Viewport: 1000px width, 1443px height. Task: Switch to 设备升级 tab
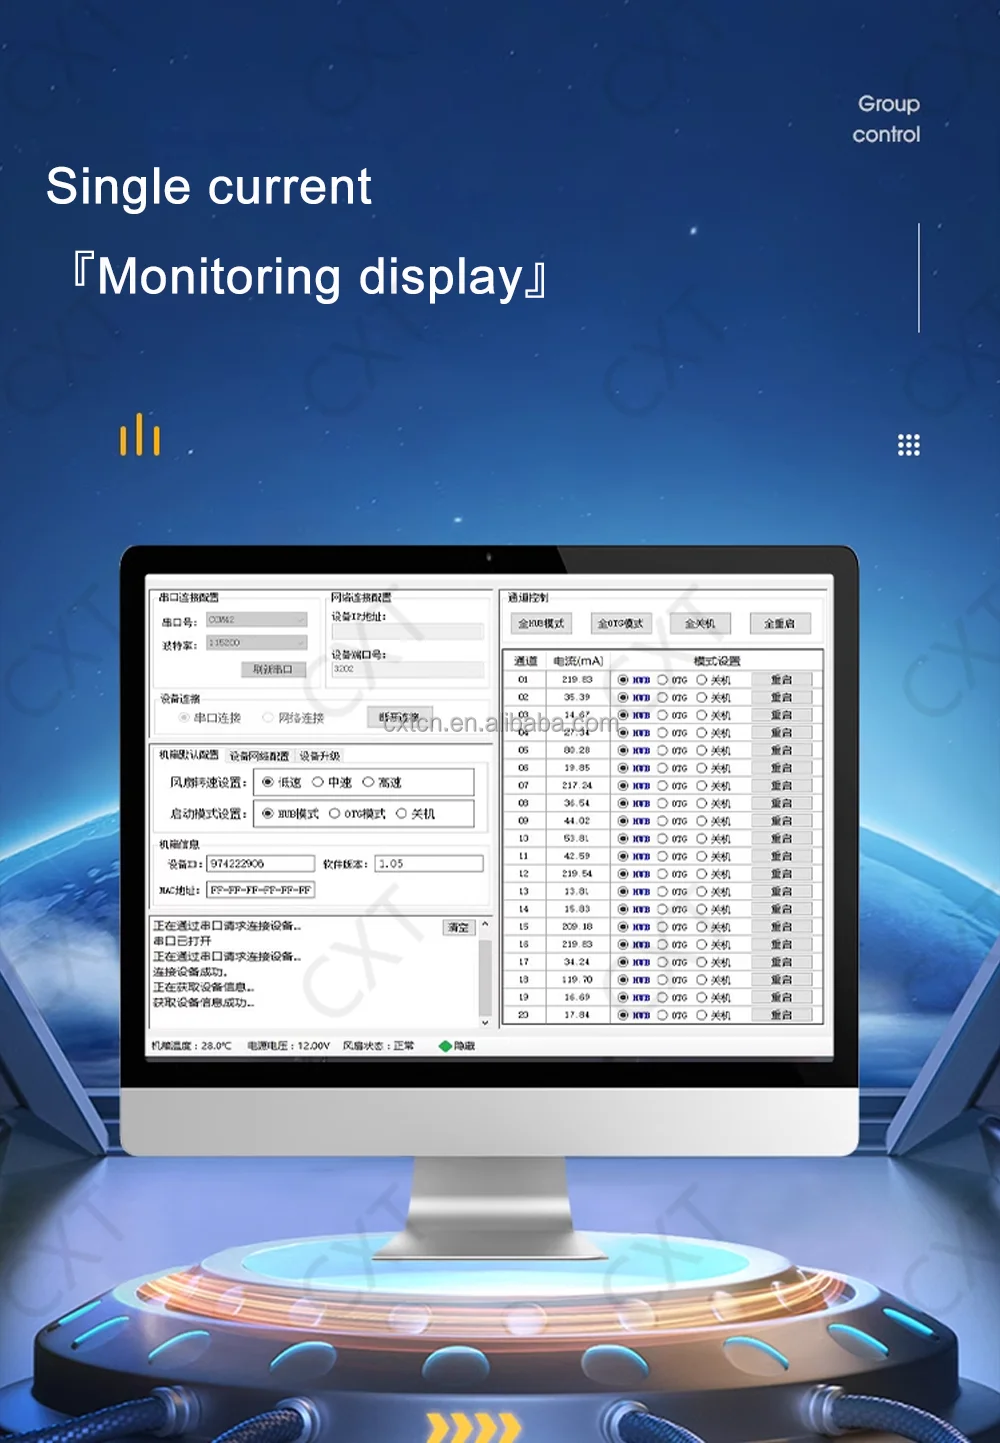pos(320,756)
